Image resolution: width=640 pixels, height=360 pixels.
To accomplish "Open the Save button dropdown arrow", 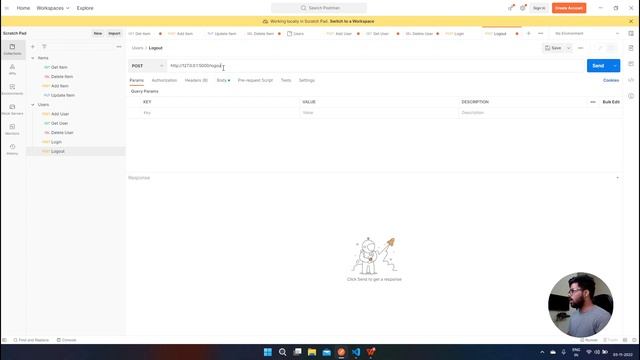I will tap(569, 48).
